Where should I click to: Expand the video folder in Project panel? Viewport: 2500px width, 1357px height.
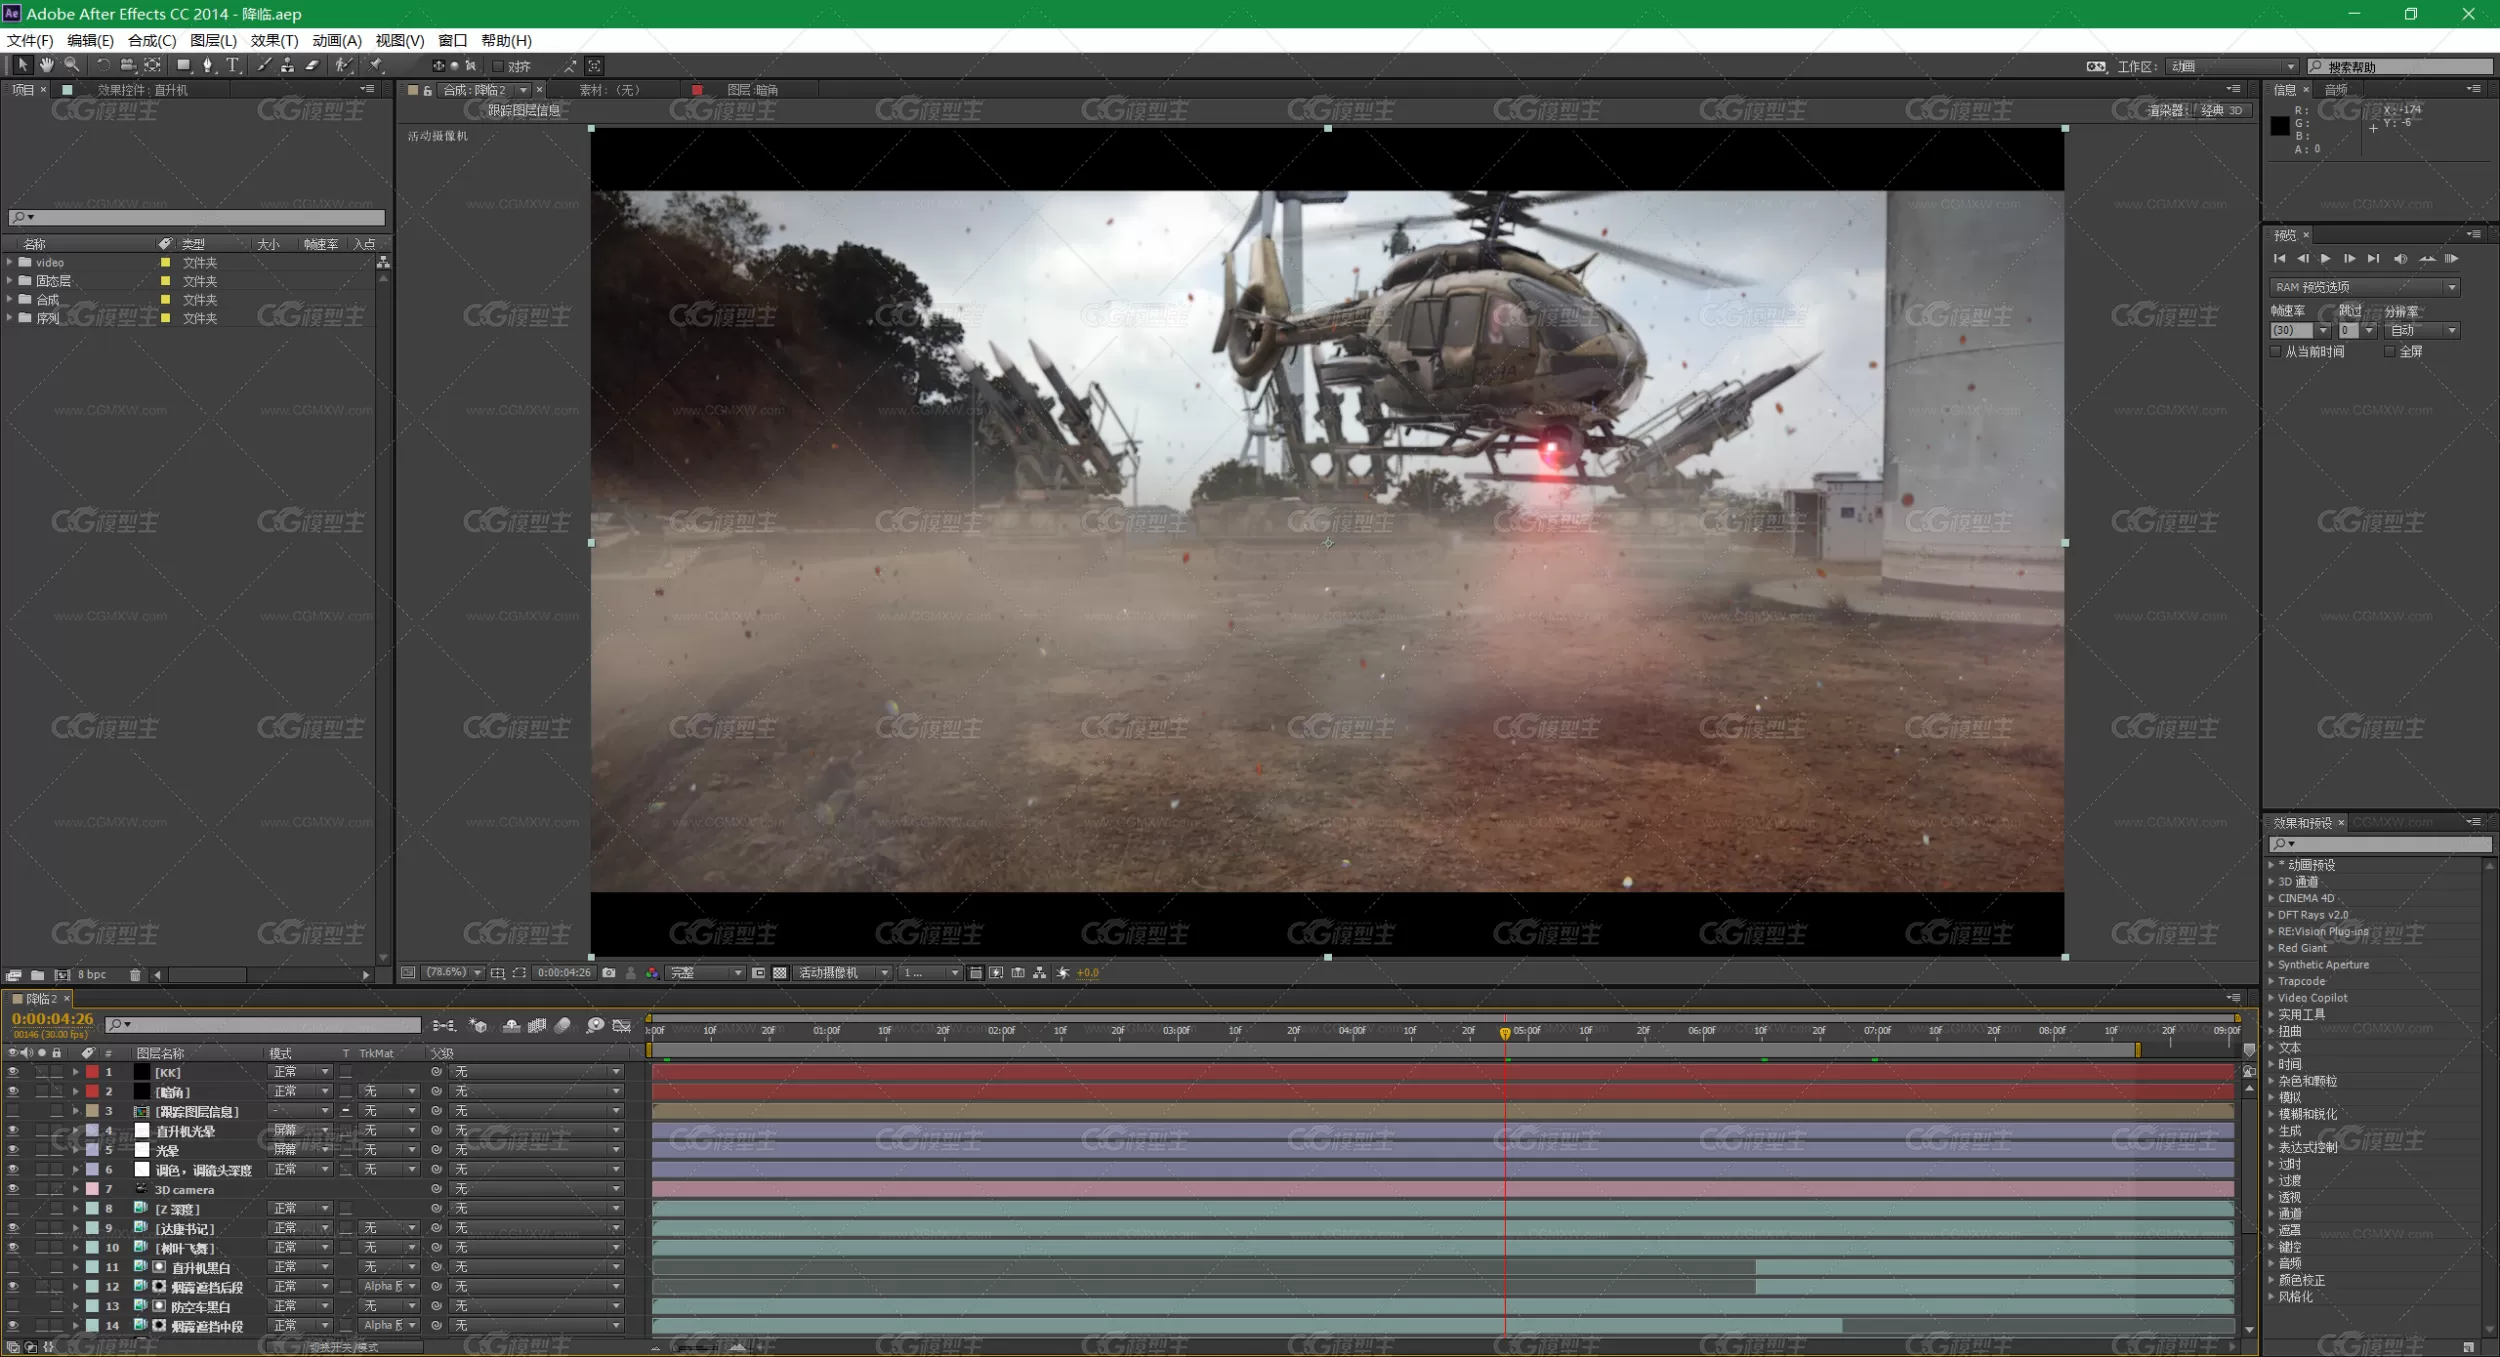point(10,262)
